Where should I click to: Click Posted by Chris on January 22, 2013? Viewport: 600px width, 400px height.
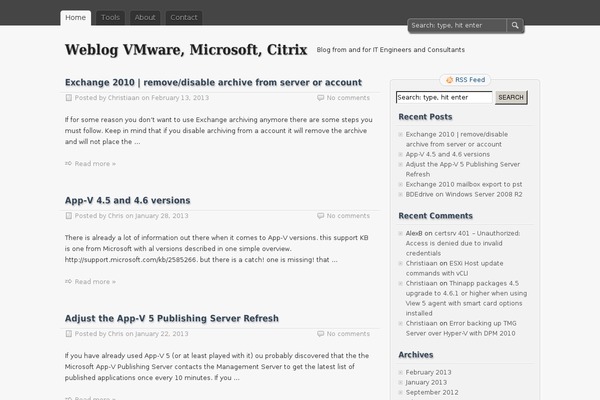131,333
